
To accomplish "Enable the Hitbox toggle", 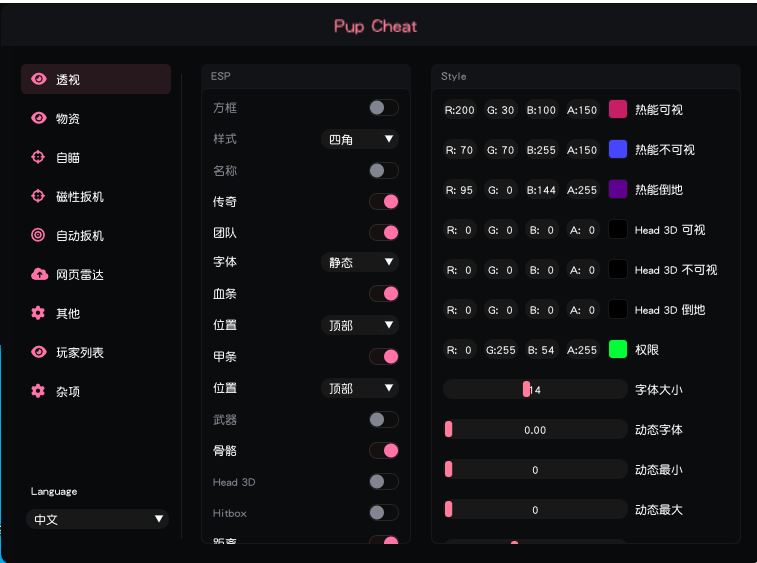I will [x=383, y=513].
